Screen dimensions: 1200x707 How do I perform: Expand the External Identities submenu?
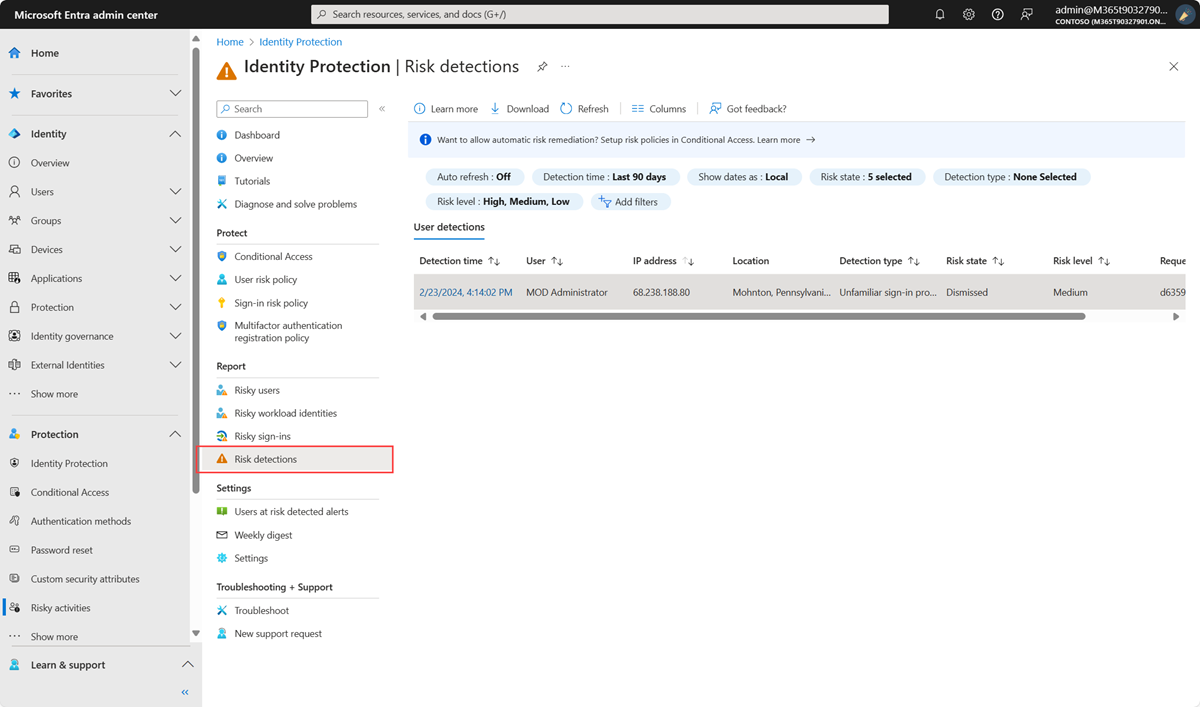[175, 365]
